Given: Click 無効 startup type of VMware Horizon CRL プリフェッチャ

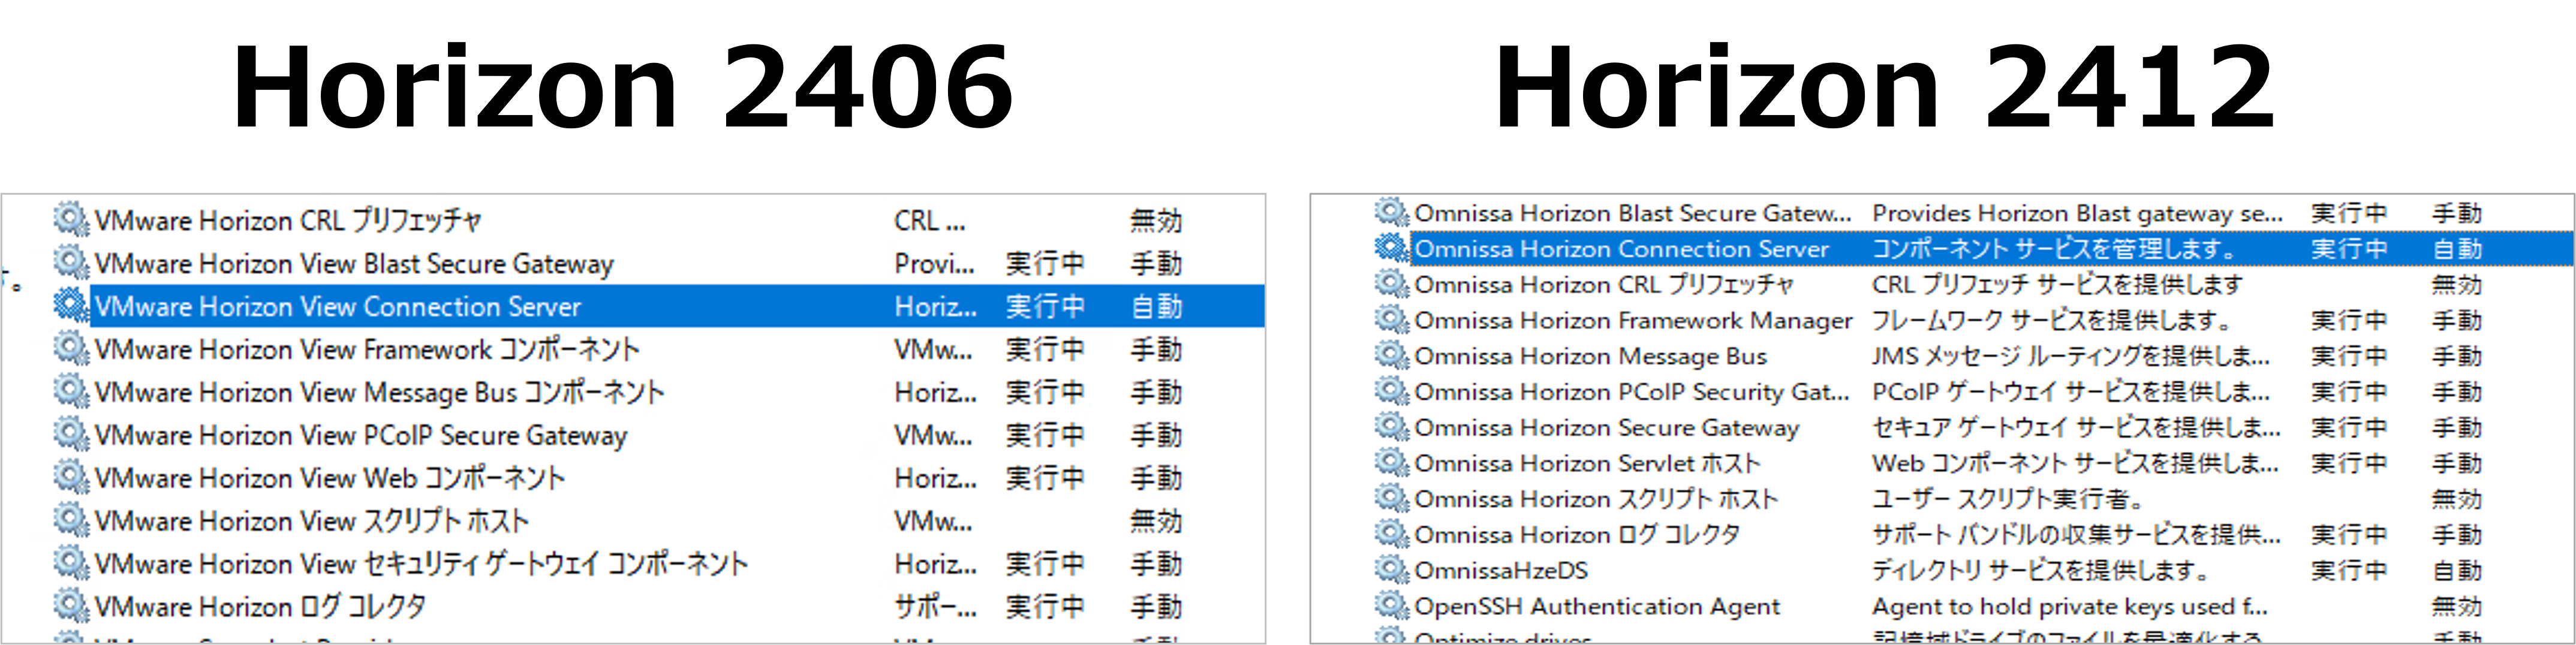Looking at the screenshot, I should click(1156, 220).
